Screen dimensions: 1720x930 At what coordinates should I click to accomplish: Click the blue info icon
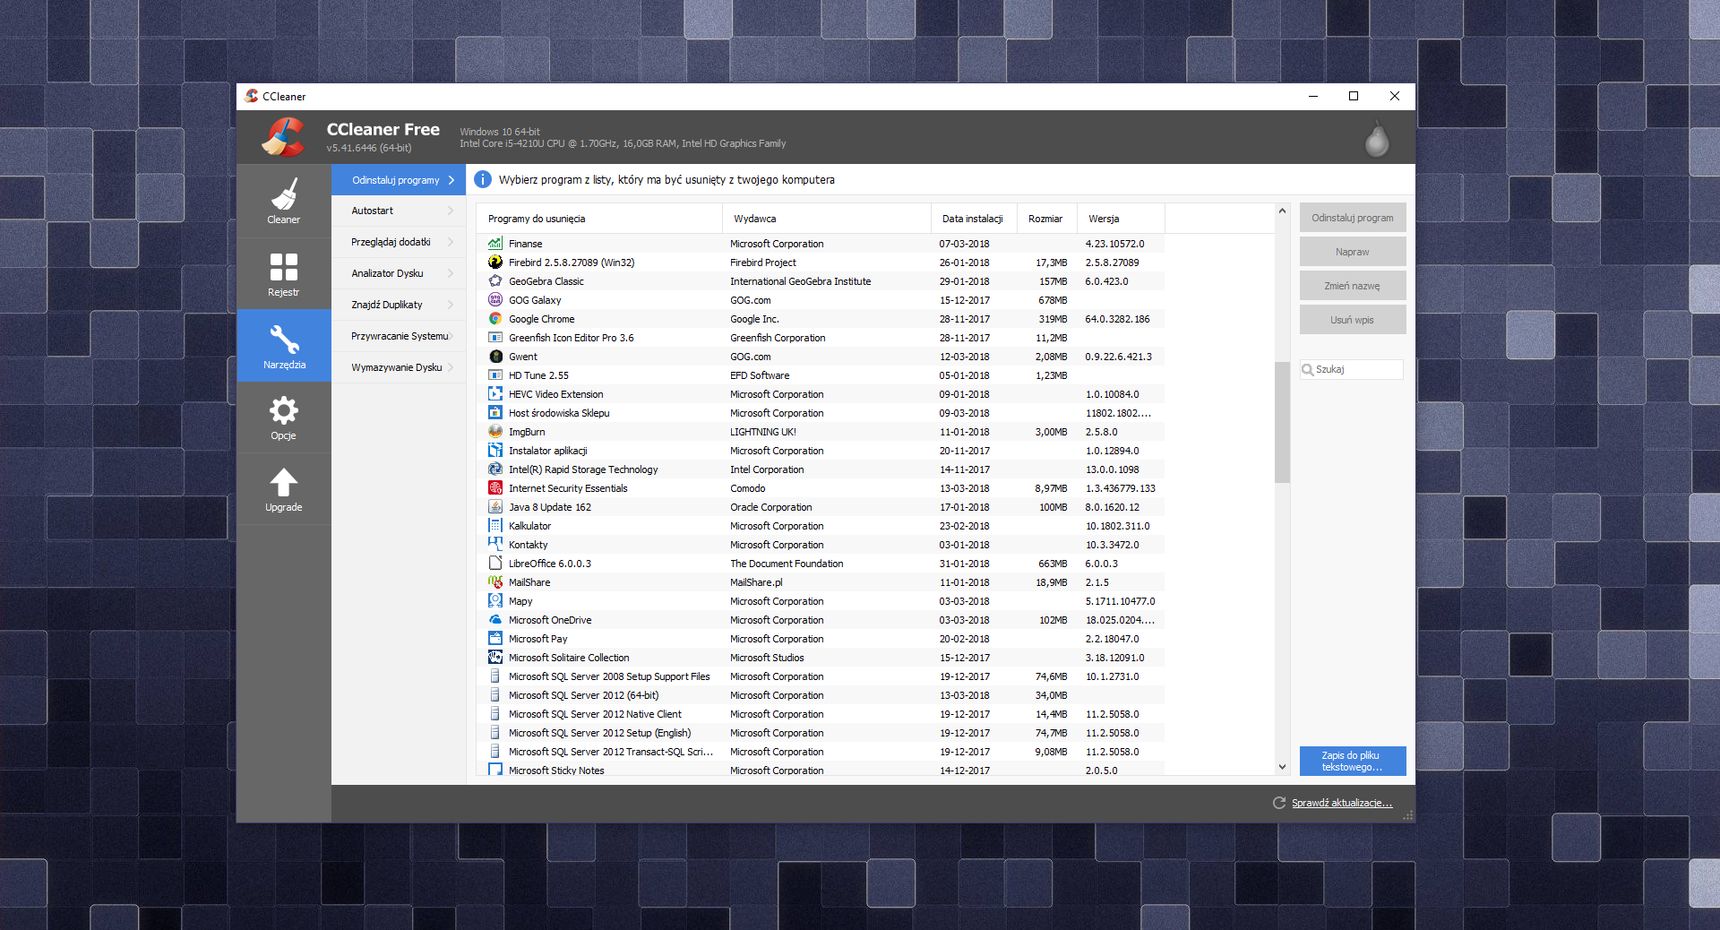pos(482,179)
